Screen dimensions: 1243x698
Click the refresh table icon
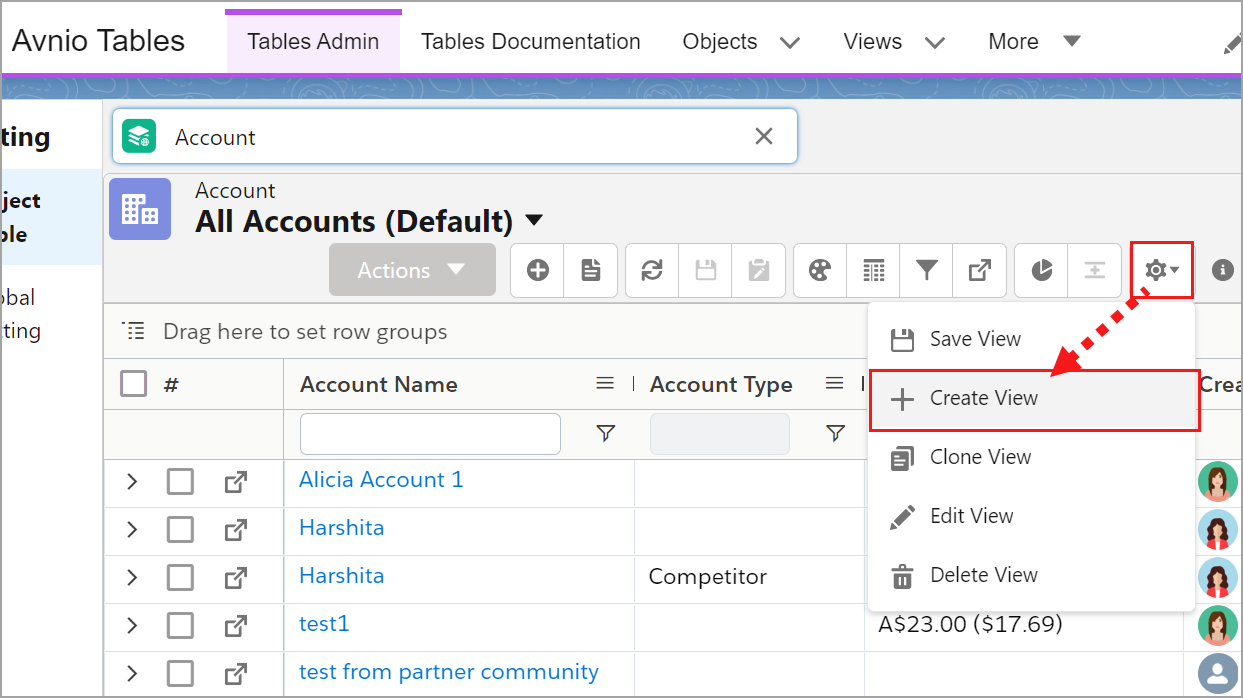pyautogui.click(x=652, y=270)
